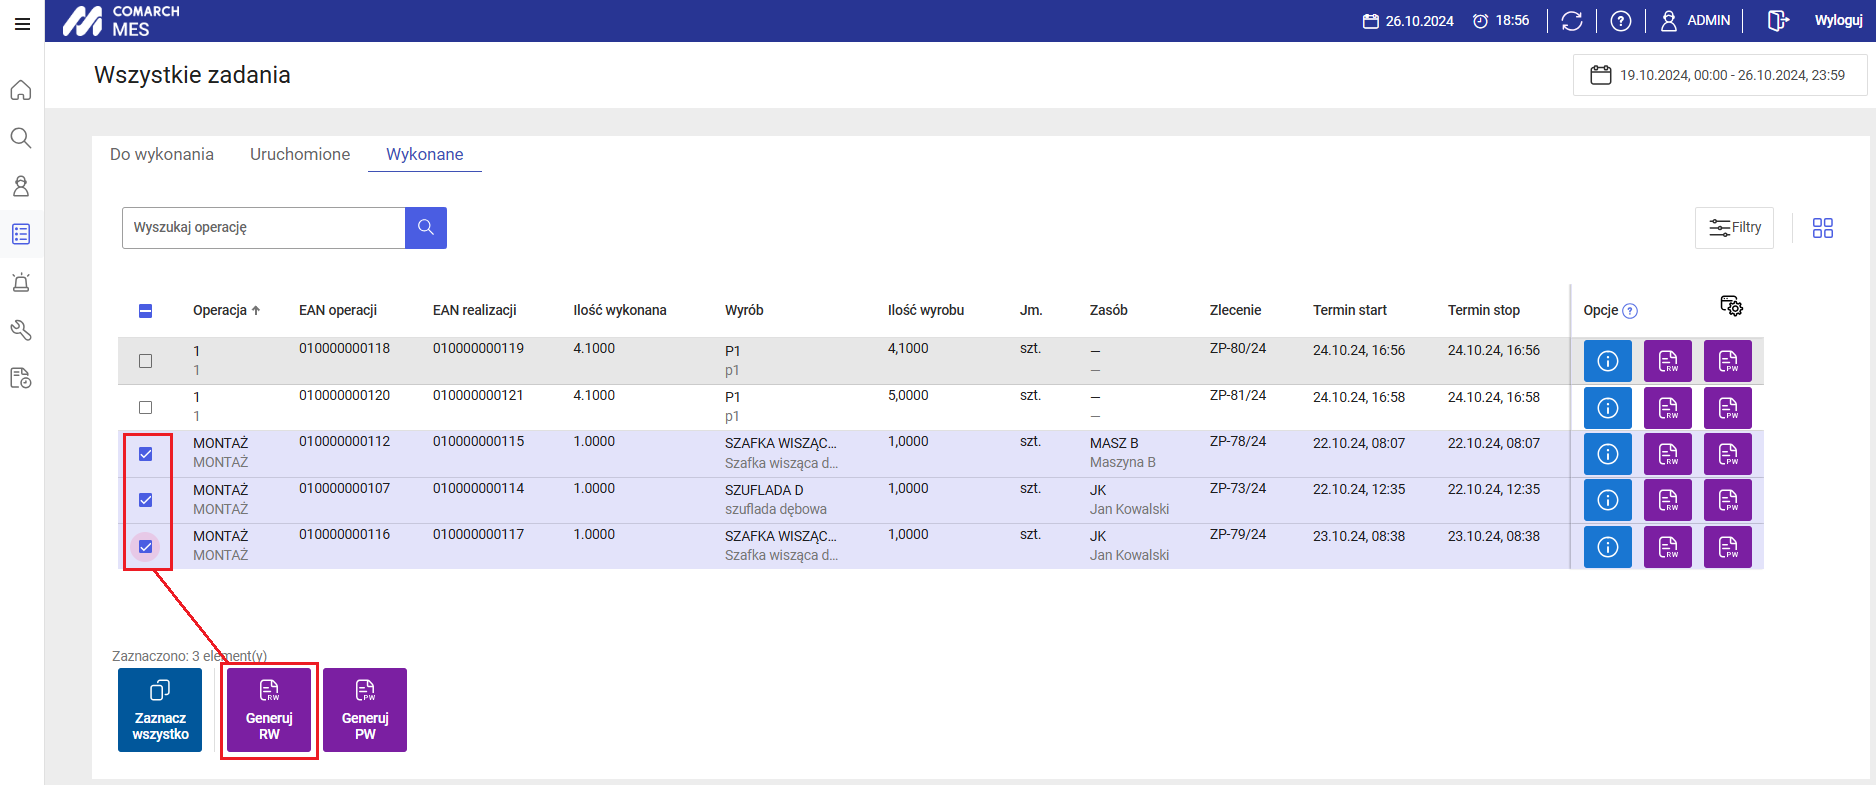Open the hamburger menu
The width and height of the screenshot is (1876, 785).
22,24
